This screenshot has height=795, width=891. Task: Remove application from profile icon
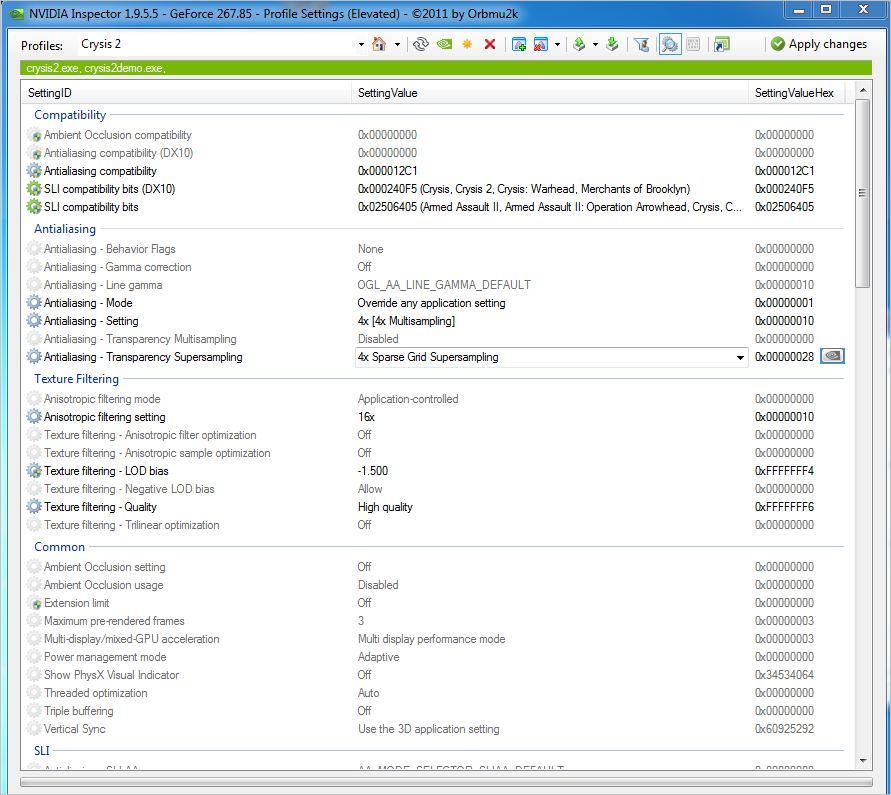[x=541, y=44]
